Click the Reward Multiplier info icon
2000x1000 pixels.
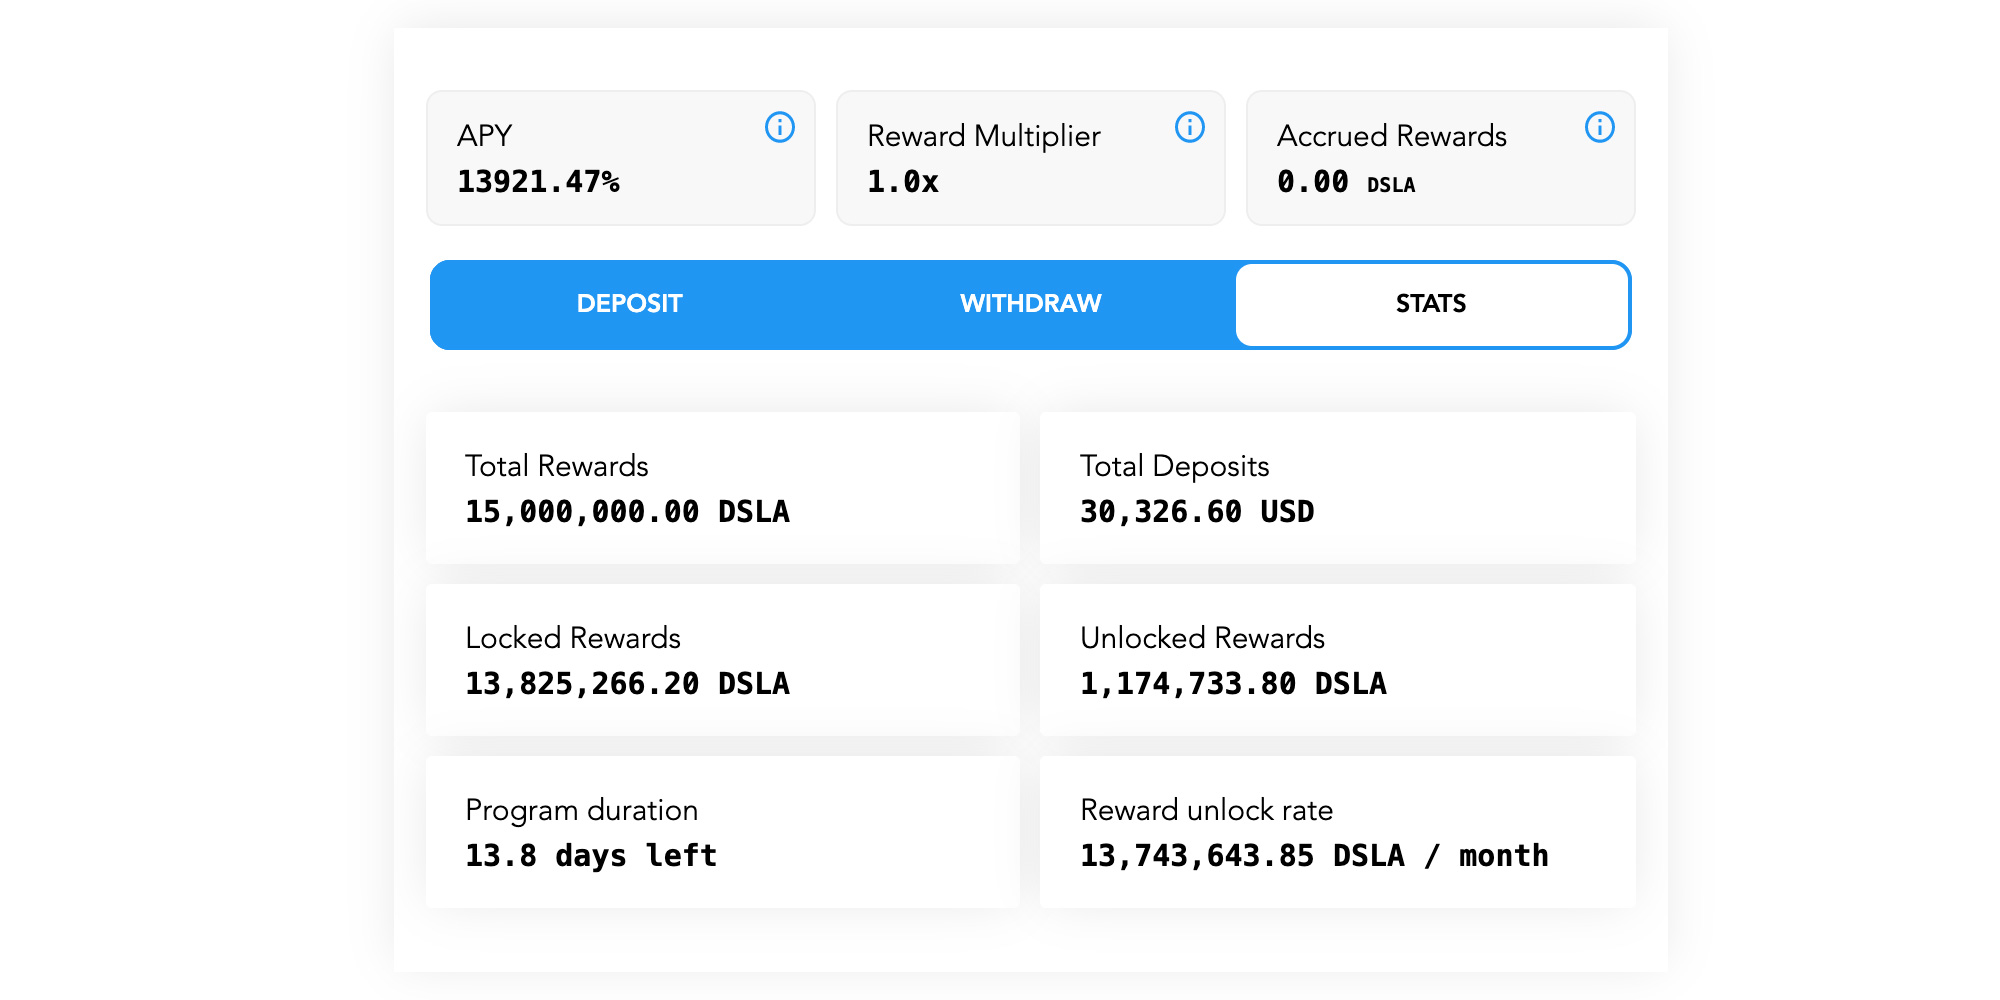click(1190, 127)
